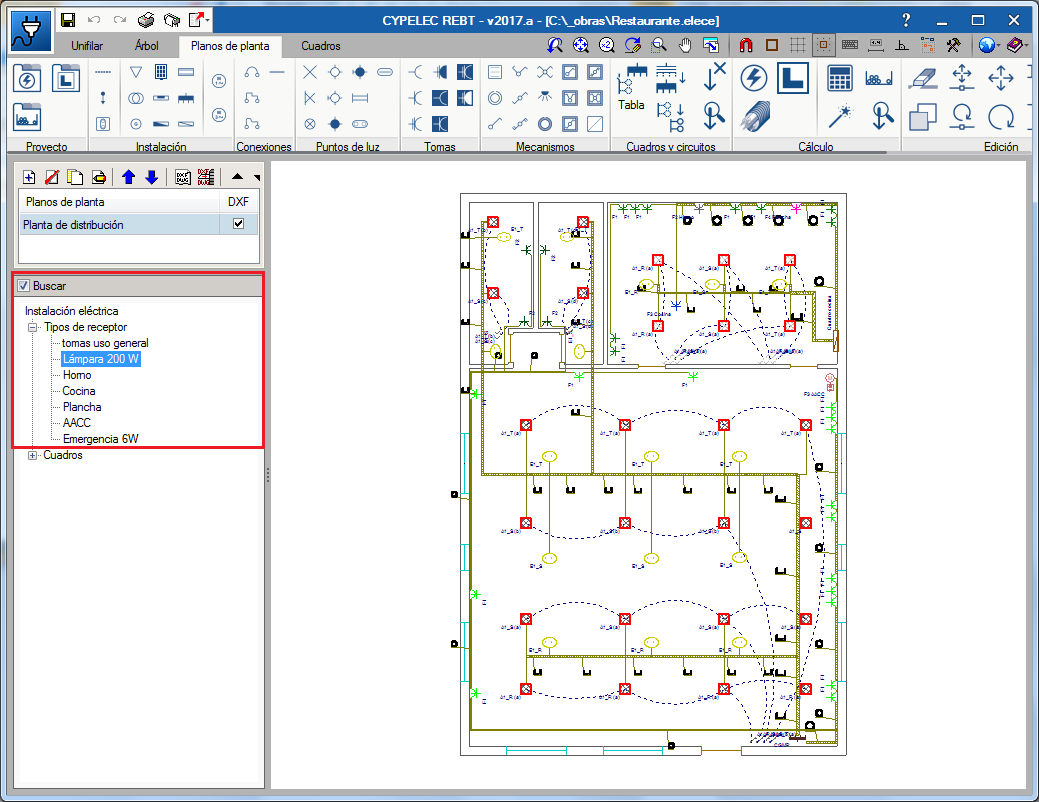Select the filled circle light point icon, top row
1039x802 pixels.
(360, 72)
